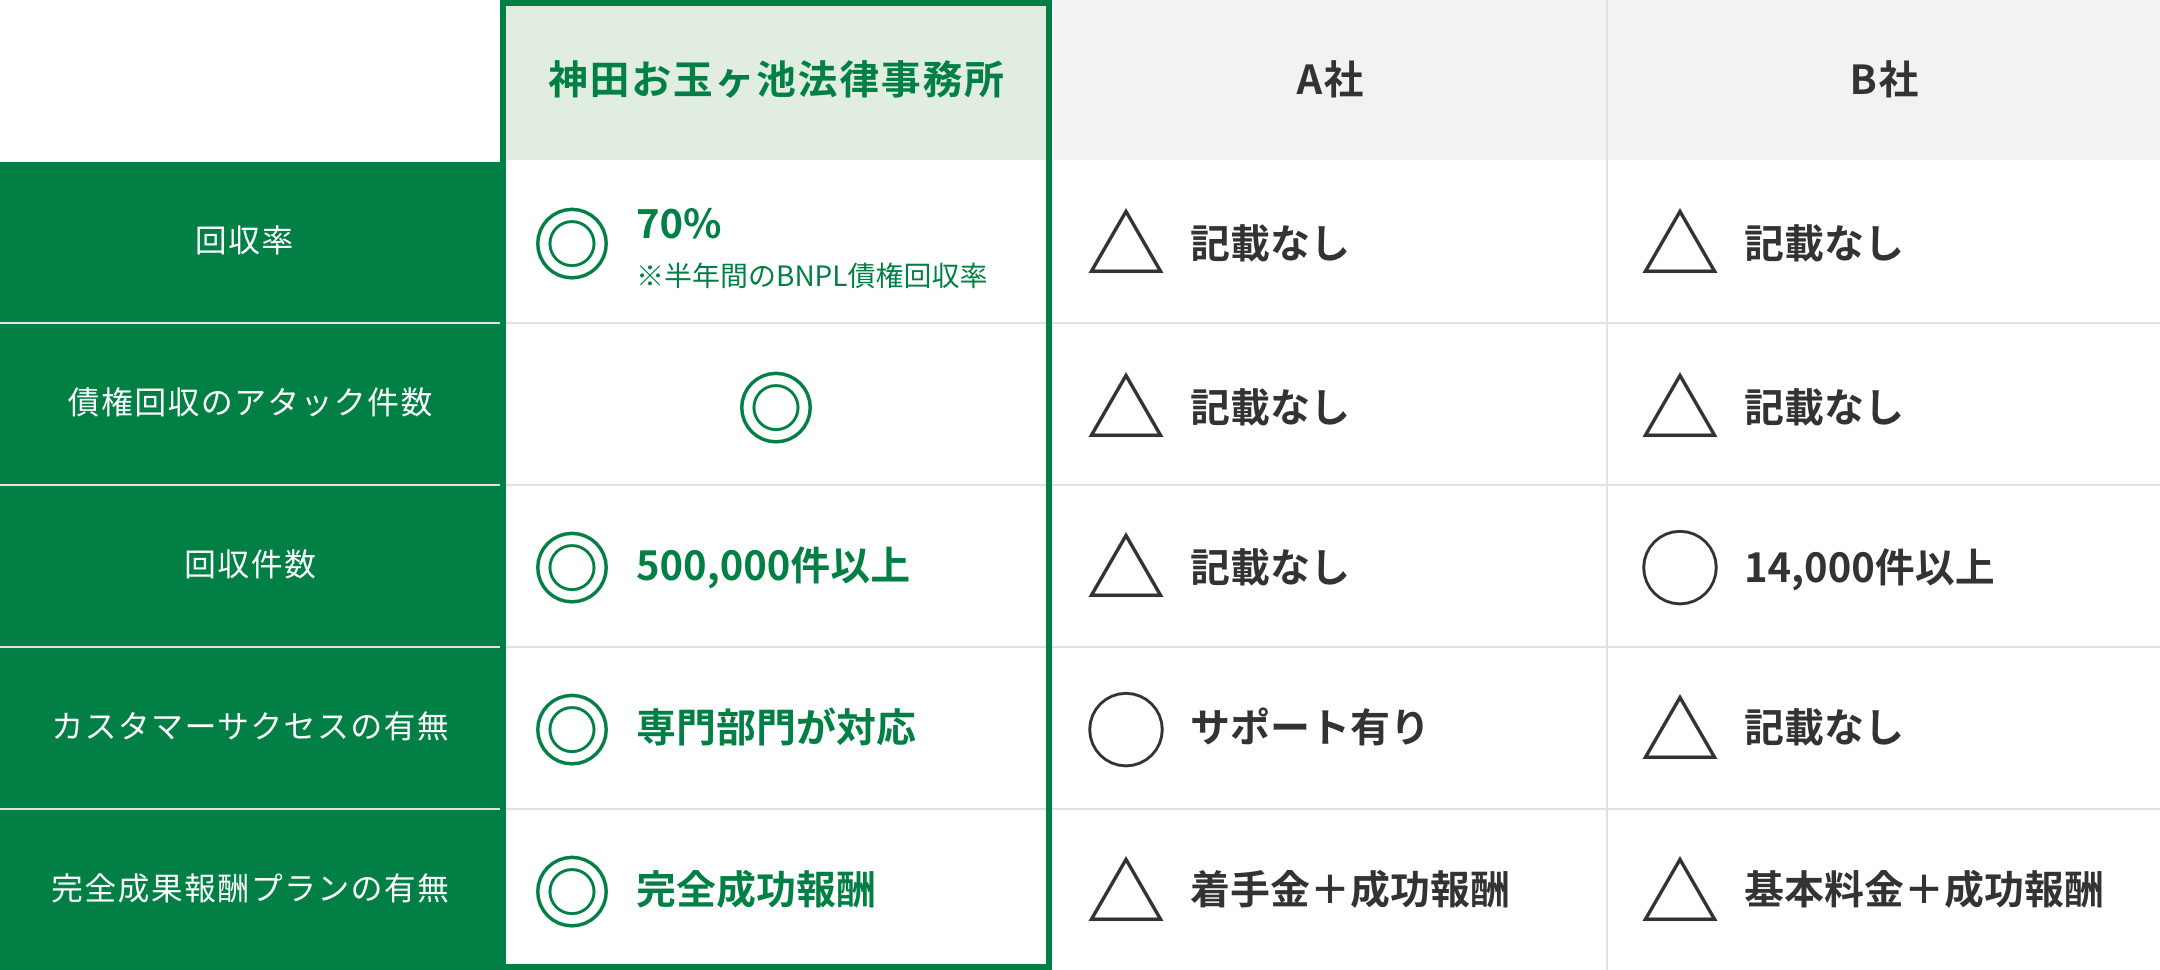Click double-circle icon beside 70% recovery rate
This screenshot has width=2160, height=970.
(572, 243)
